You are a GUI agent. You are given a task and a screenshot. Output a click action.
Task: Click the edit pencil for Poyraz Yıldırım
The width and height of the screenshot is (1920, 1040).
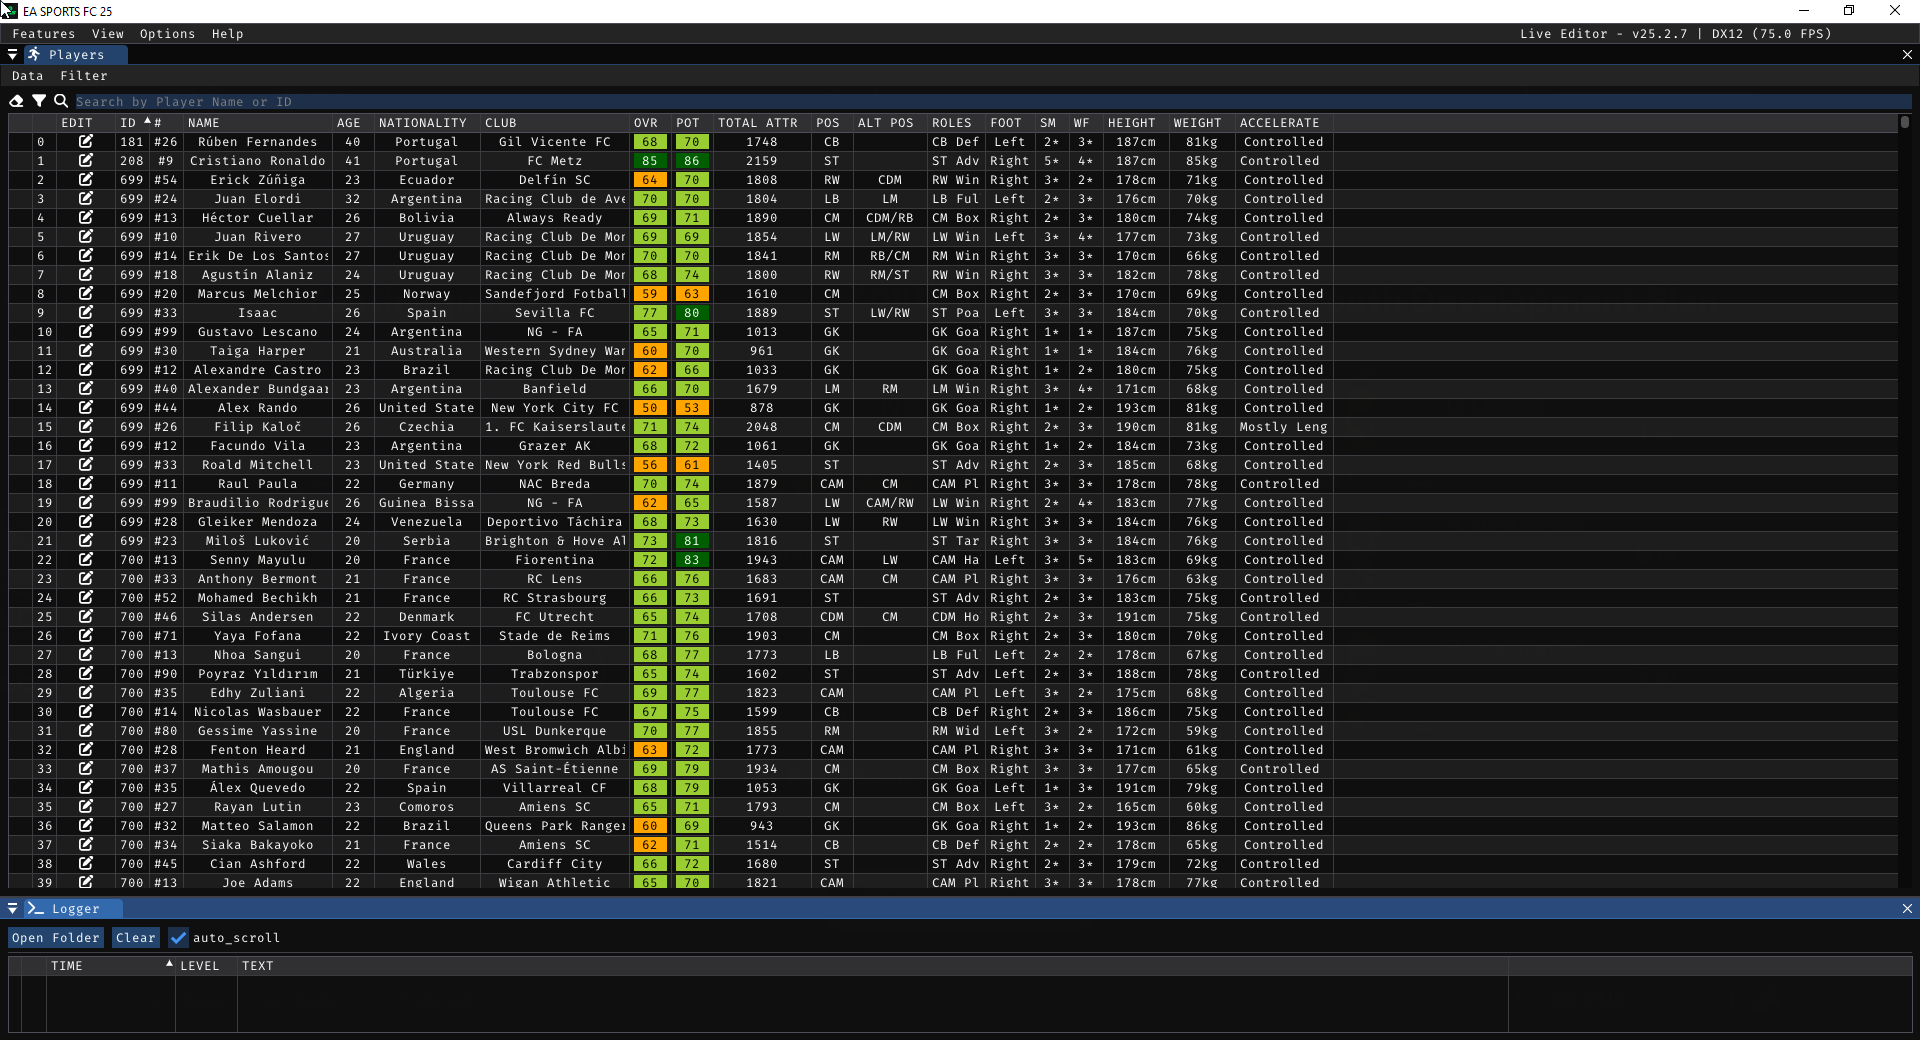pyautogui.click(x=86, y=674)
